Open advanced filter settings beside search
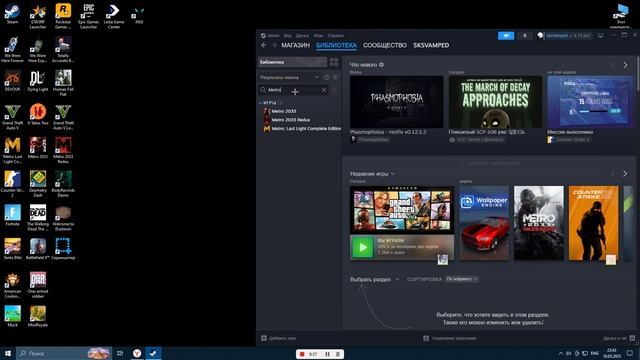 334,90
